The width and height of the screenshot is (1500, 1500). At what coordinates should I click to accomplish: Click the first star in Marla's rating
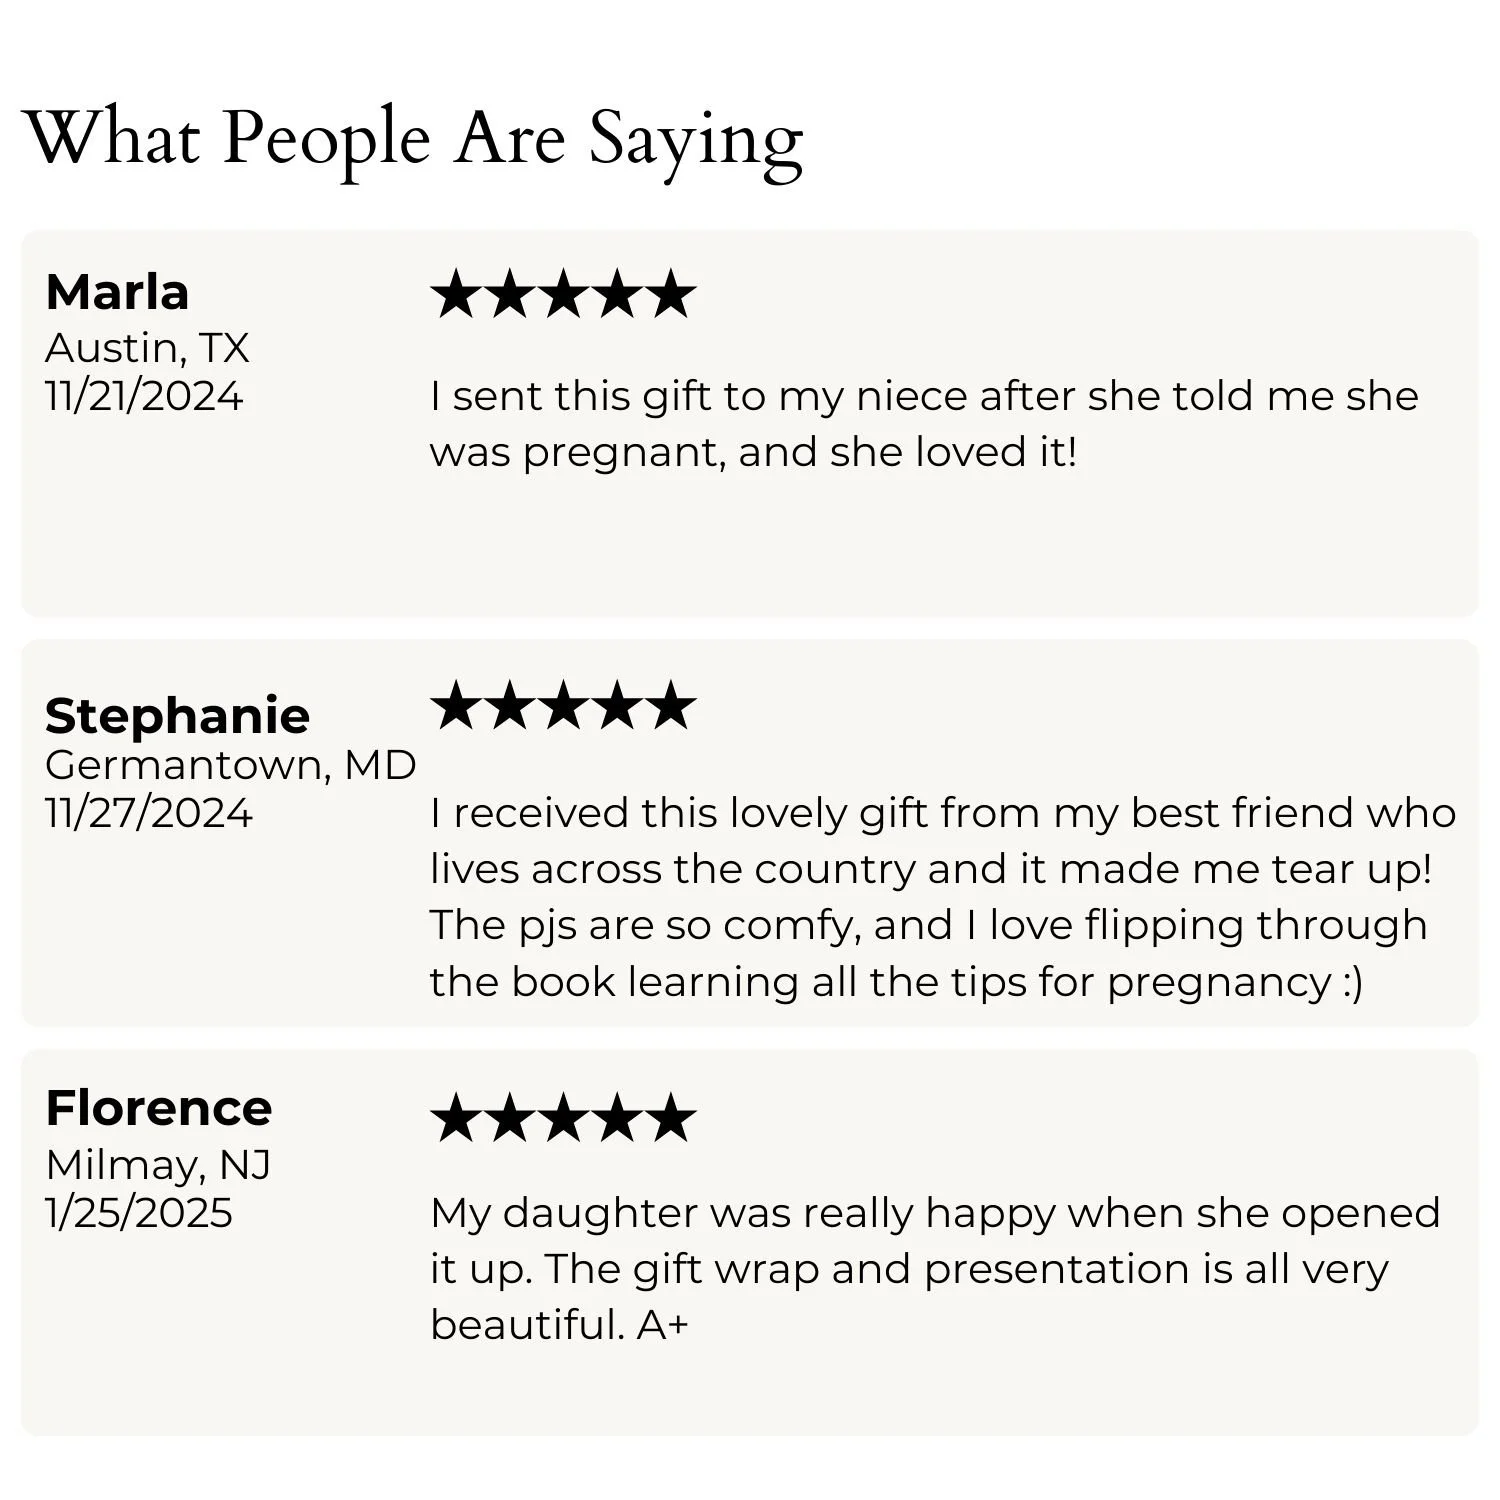click(456, 294)
